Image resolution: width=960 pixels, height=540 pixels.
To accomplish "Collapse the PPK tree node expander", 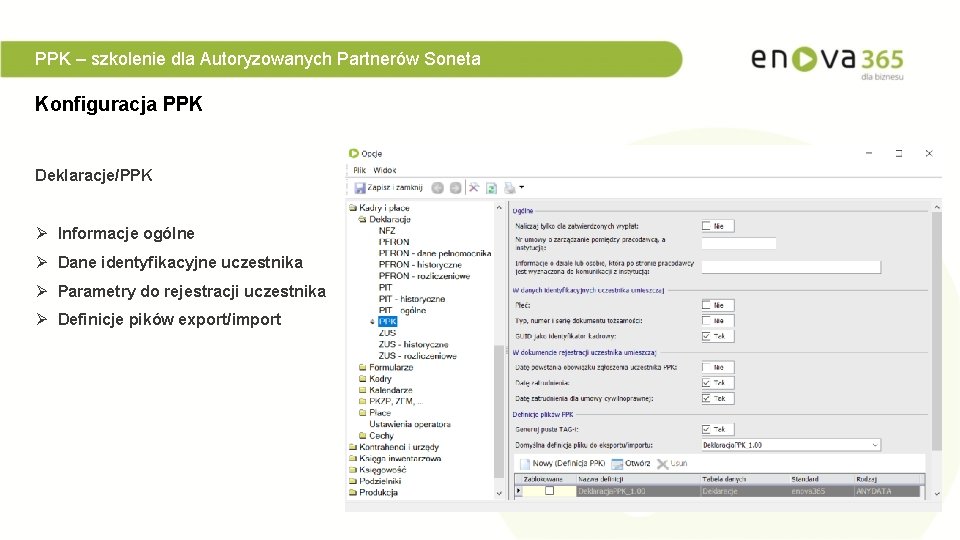I will pos(372,322).
